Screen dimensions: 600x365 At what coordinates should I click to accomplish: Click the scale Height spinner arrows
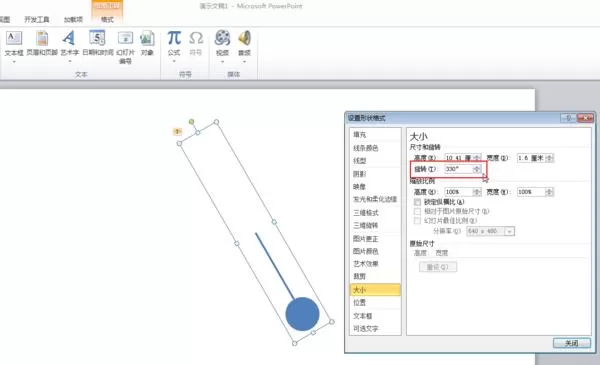(x=477, y=192)
